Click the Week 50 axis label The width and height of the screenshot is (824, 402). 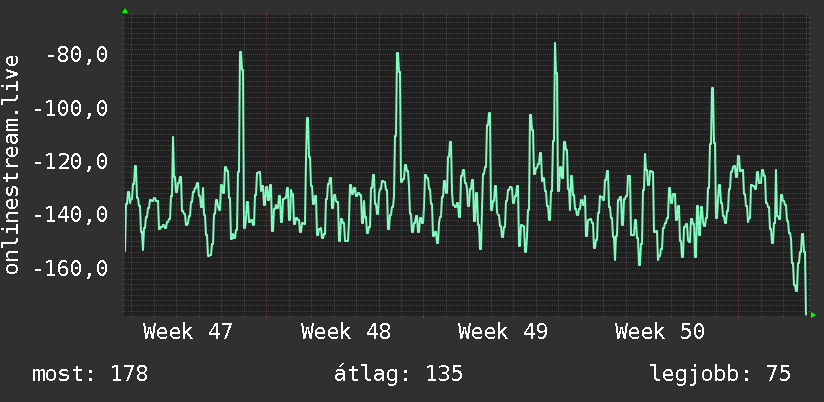(x=660, y=332)
